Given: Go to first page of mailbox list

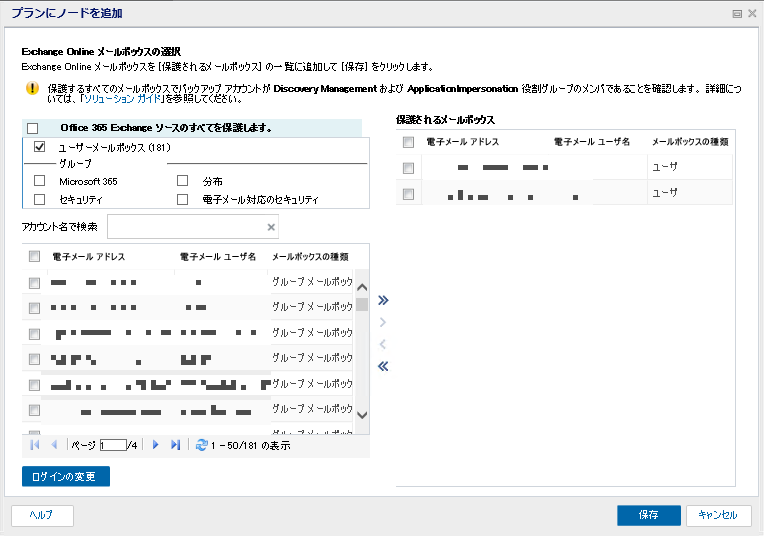Looking at the screenshot, I should click(x=35, y=445).
